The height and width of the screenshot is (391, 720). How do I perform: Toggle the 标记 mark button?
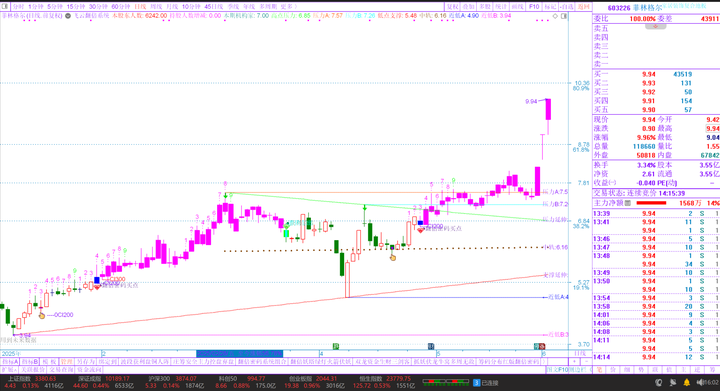(550, 6)
